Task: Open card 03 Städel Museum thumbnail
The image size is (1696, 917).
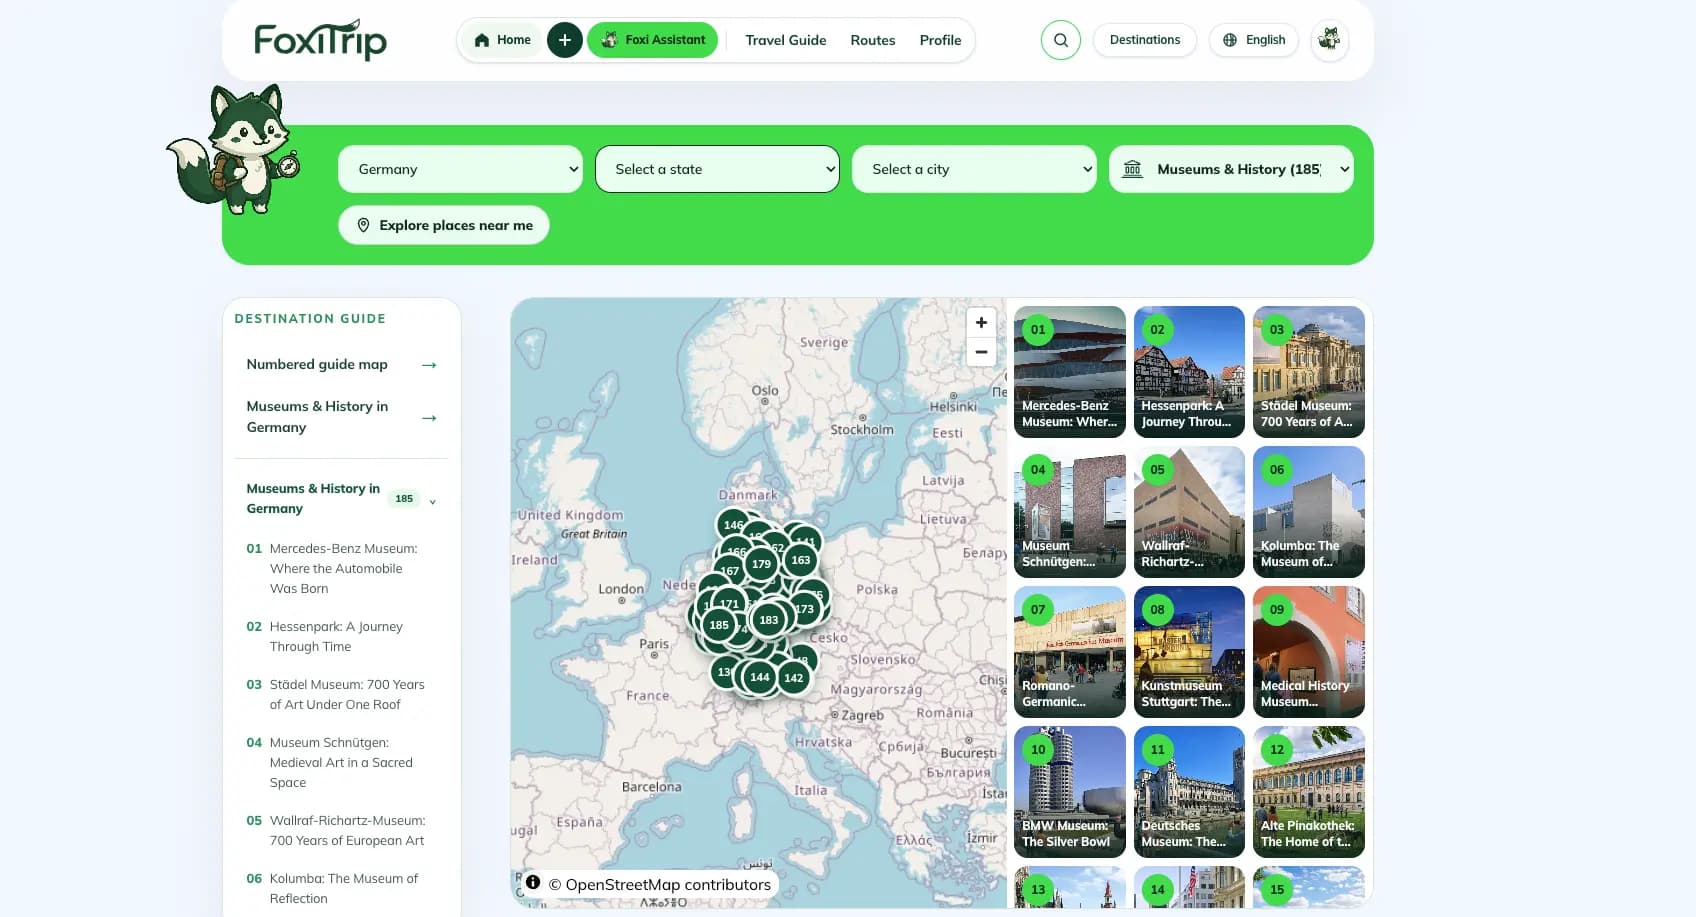Action: point(1309,372)
